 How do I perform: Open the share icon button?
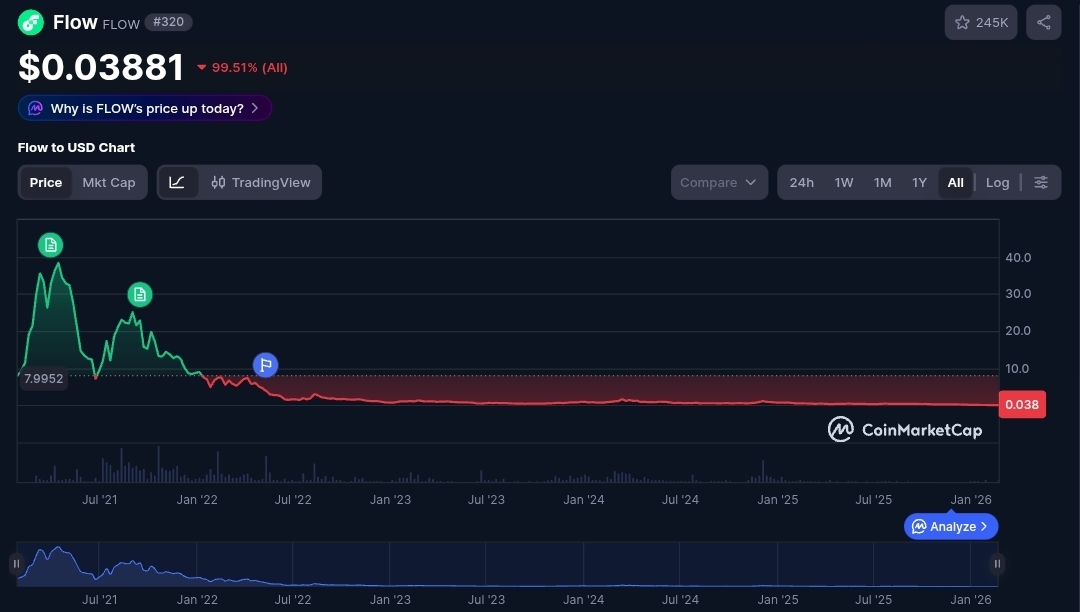1043,22
